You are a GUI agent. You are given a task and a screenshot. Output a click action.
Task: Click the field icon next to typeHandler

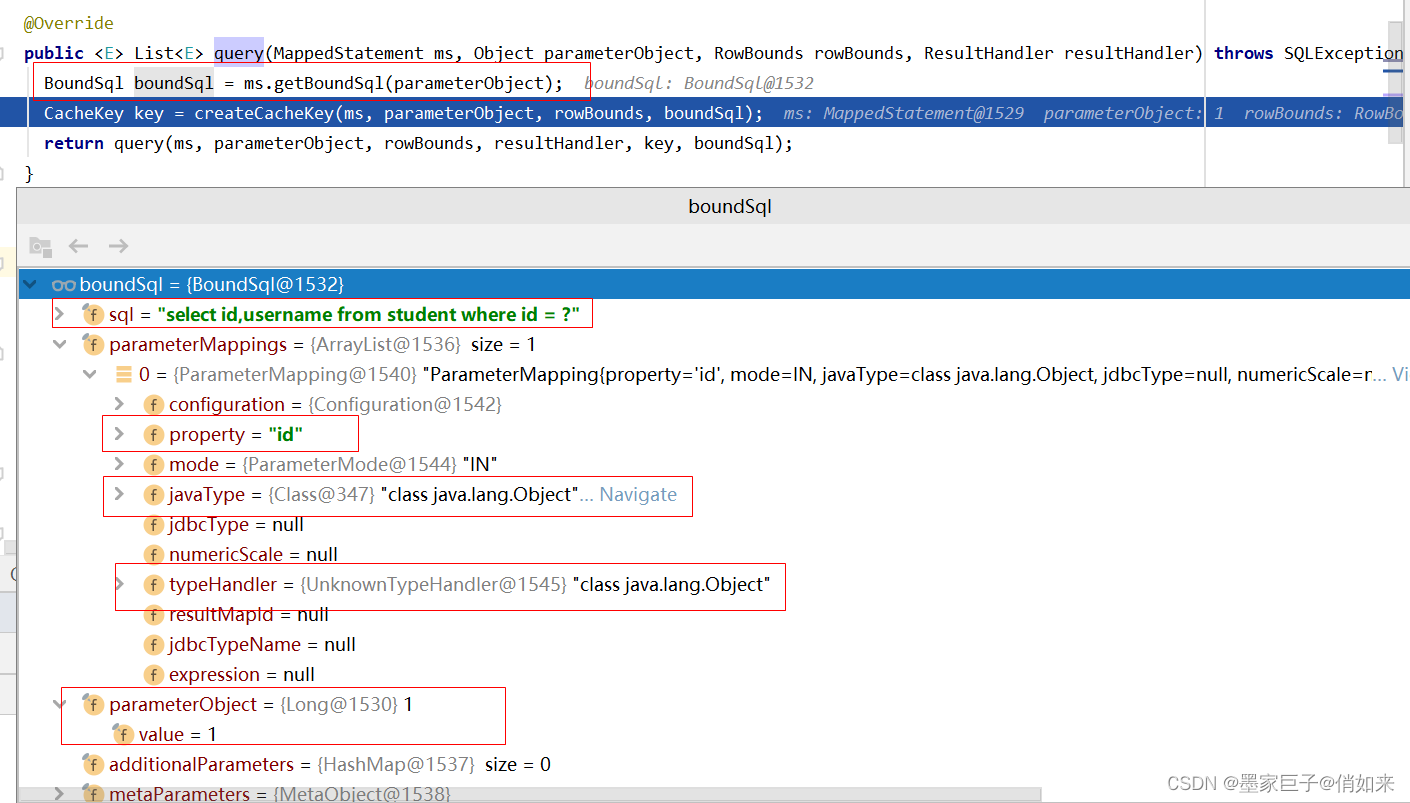pos(153,585)
